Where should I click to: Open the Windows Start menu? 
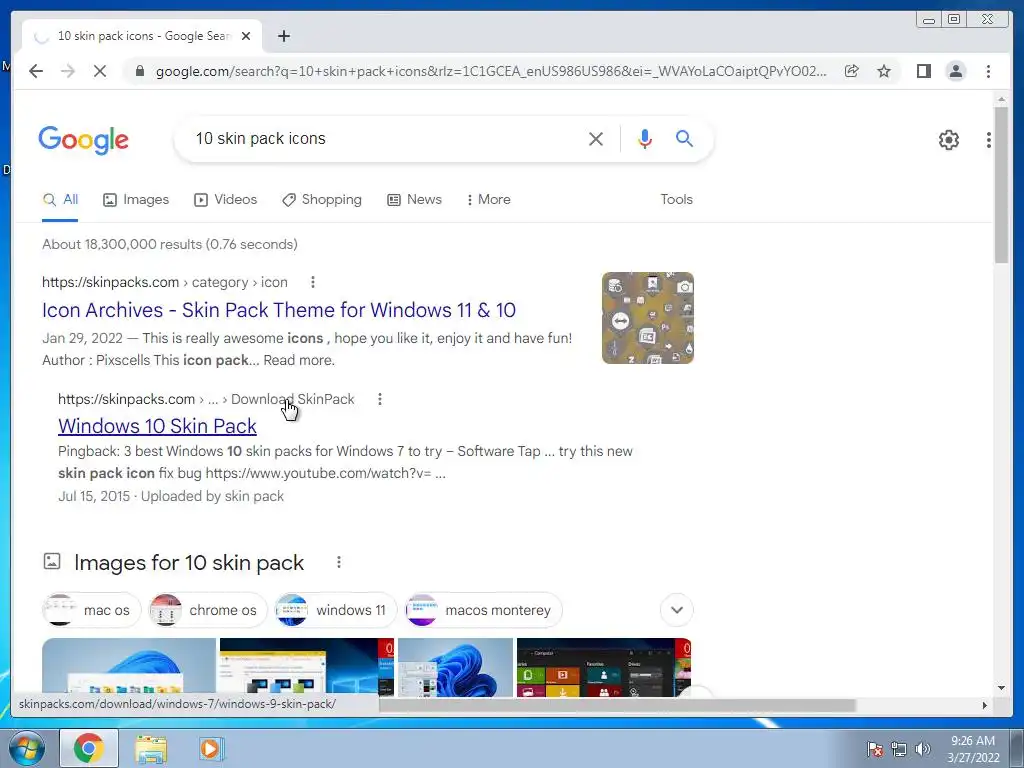27,748
